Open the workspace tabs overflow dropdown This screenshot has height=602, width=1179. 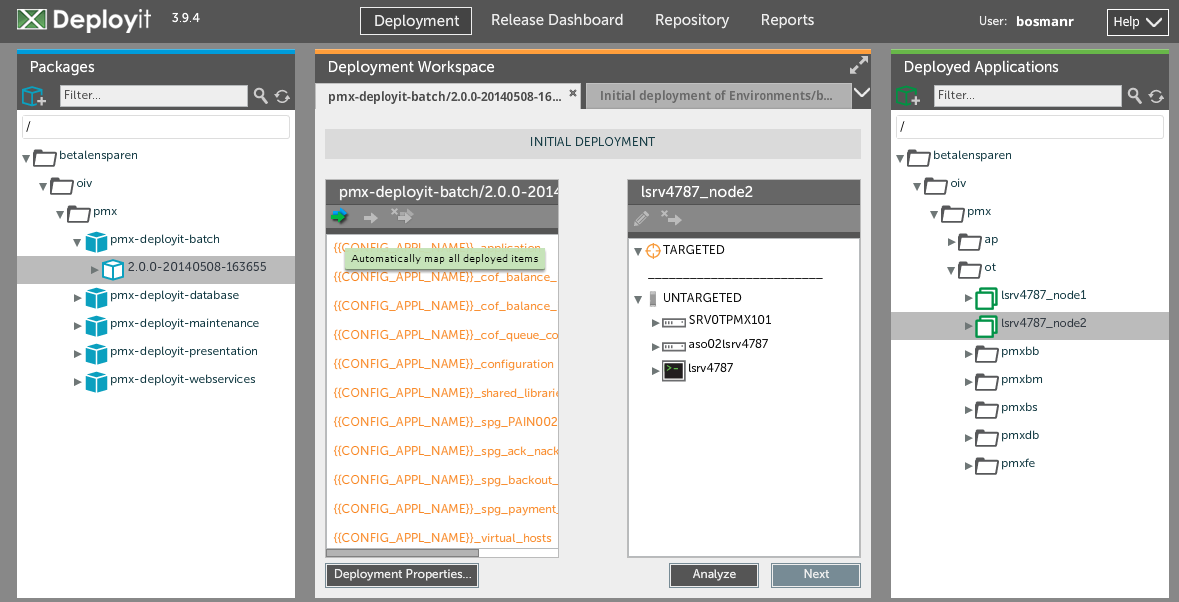(861, 94)
